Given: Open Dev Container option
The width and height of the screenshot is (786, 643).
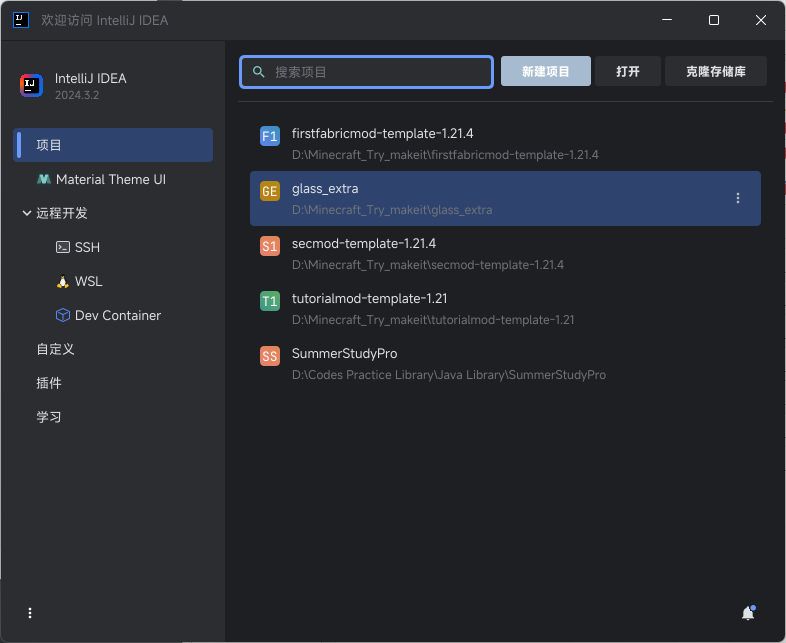Looking at the screenshot, I should tap(117, 315).
